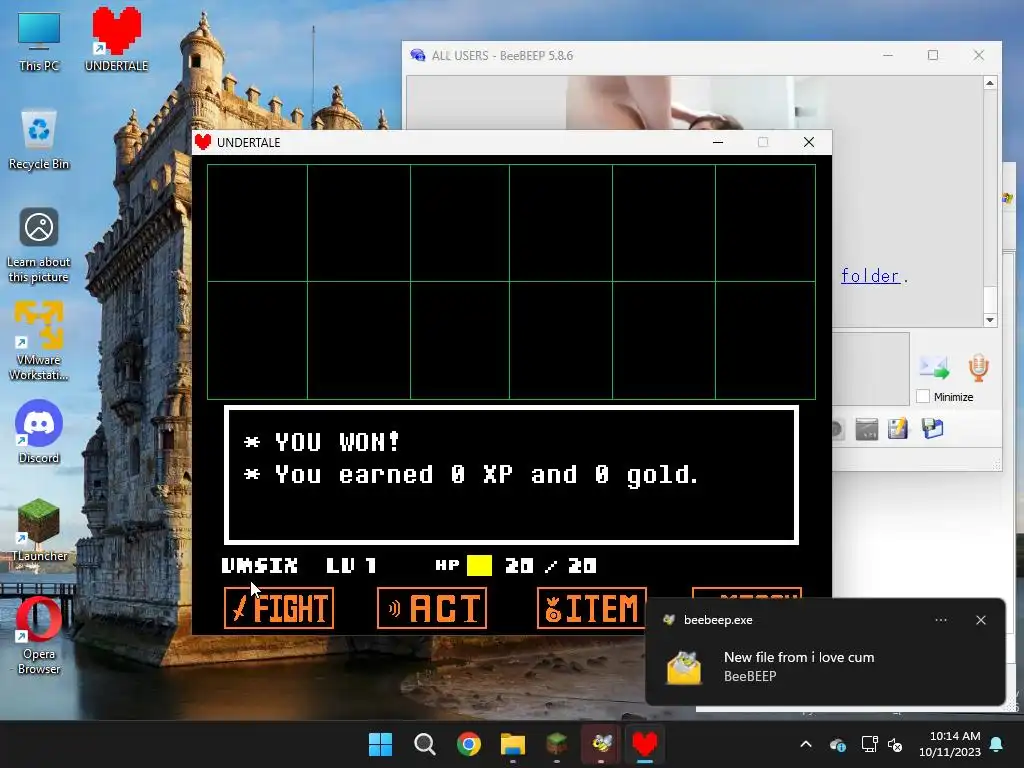Open the 'folder' link in BeeBEEP chat

[870, 276]
